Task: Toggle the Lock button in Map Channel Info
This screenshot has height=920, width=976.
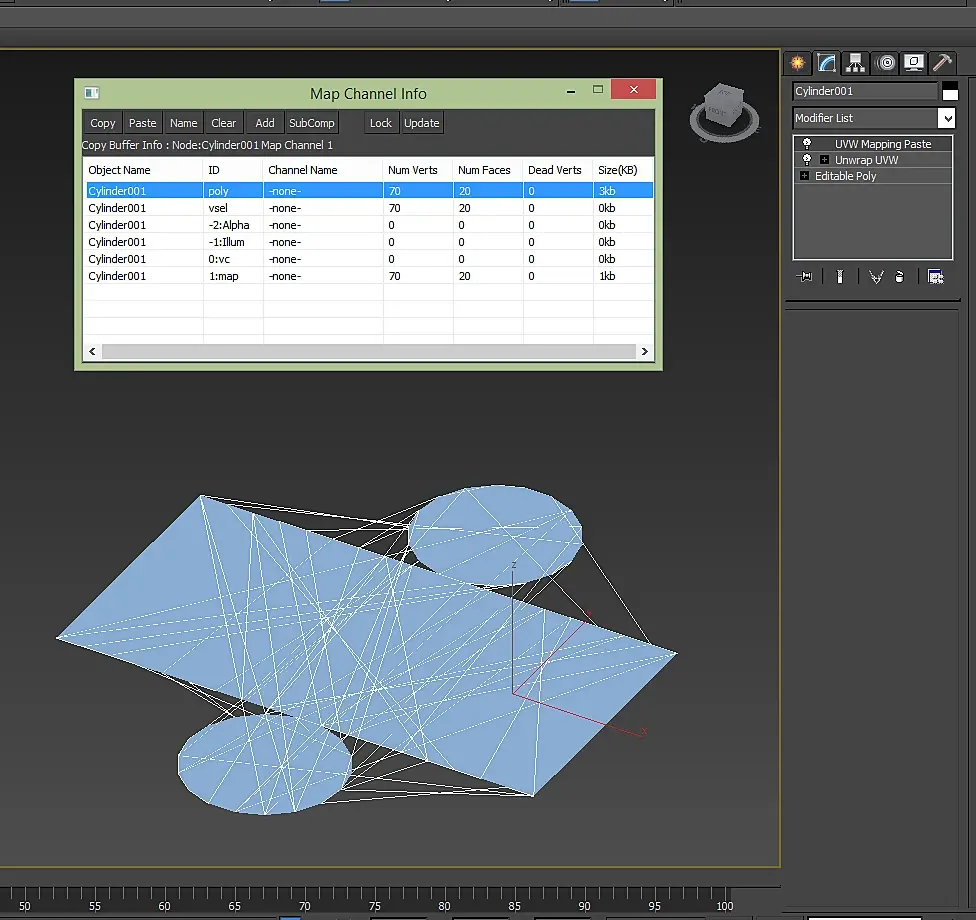Action: coord(380,123)
